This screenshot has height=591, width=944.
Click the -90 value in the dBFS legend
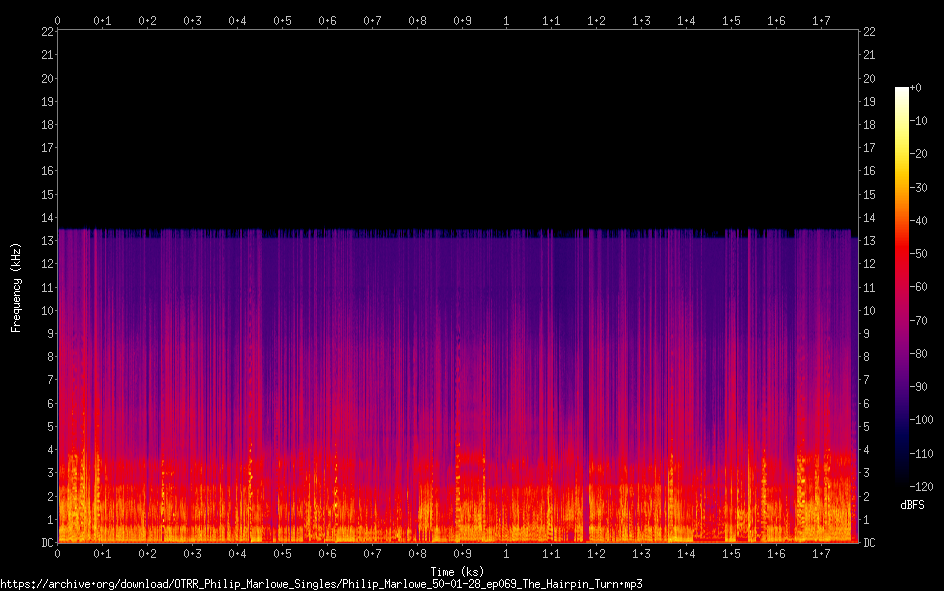pos(920,388)
